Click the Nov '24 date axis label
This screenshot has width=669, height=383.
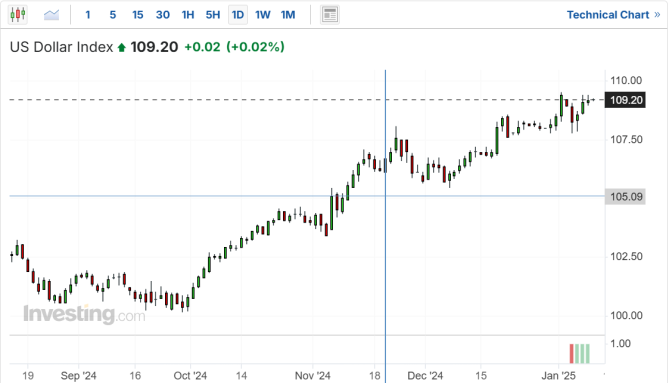(313, 376)
